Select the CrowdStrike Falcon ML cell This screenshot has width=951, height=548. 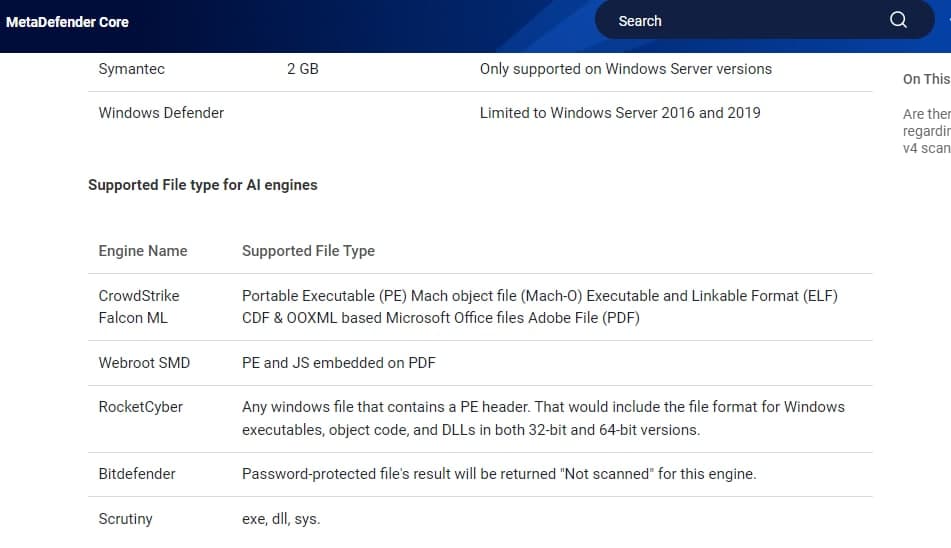point(139,307)
